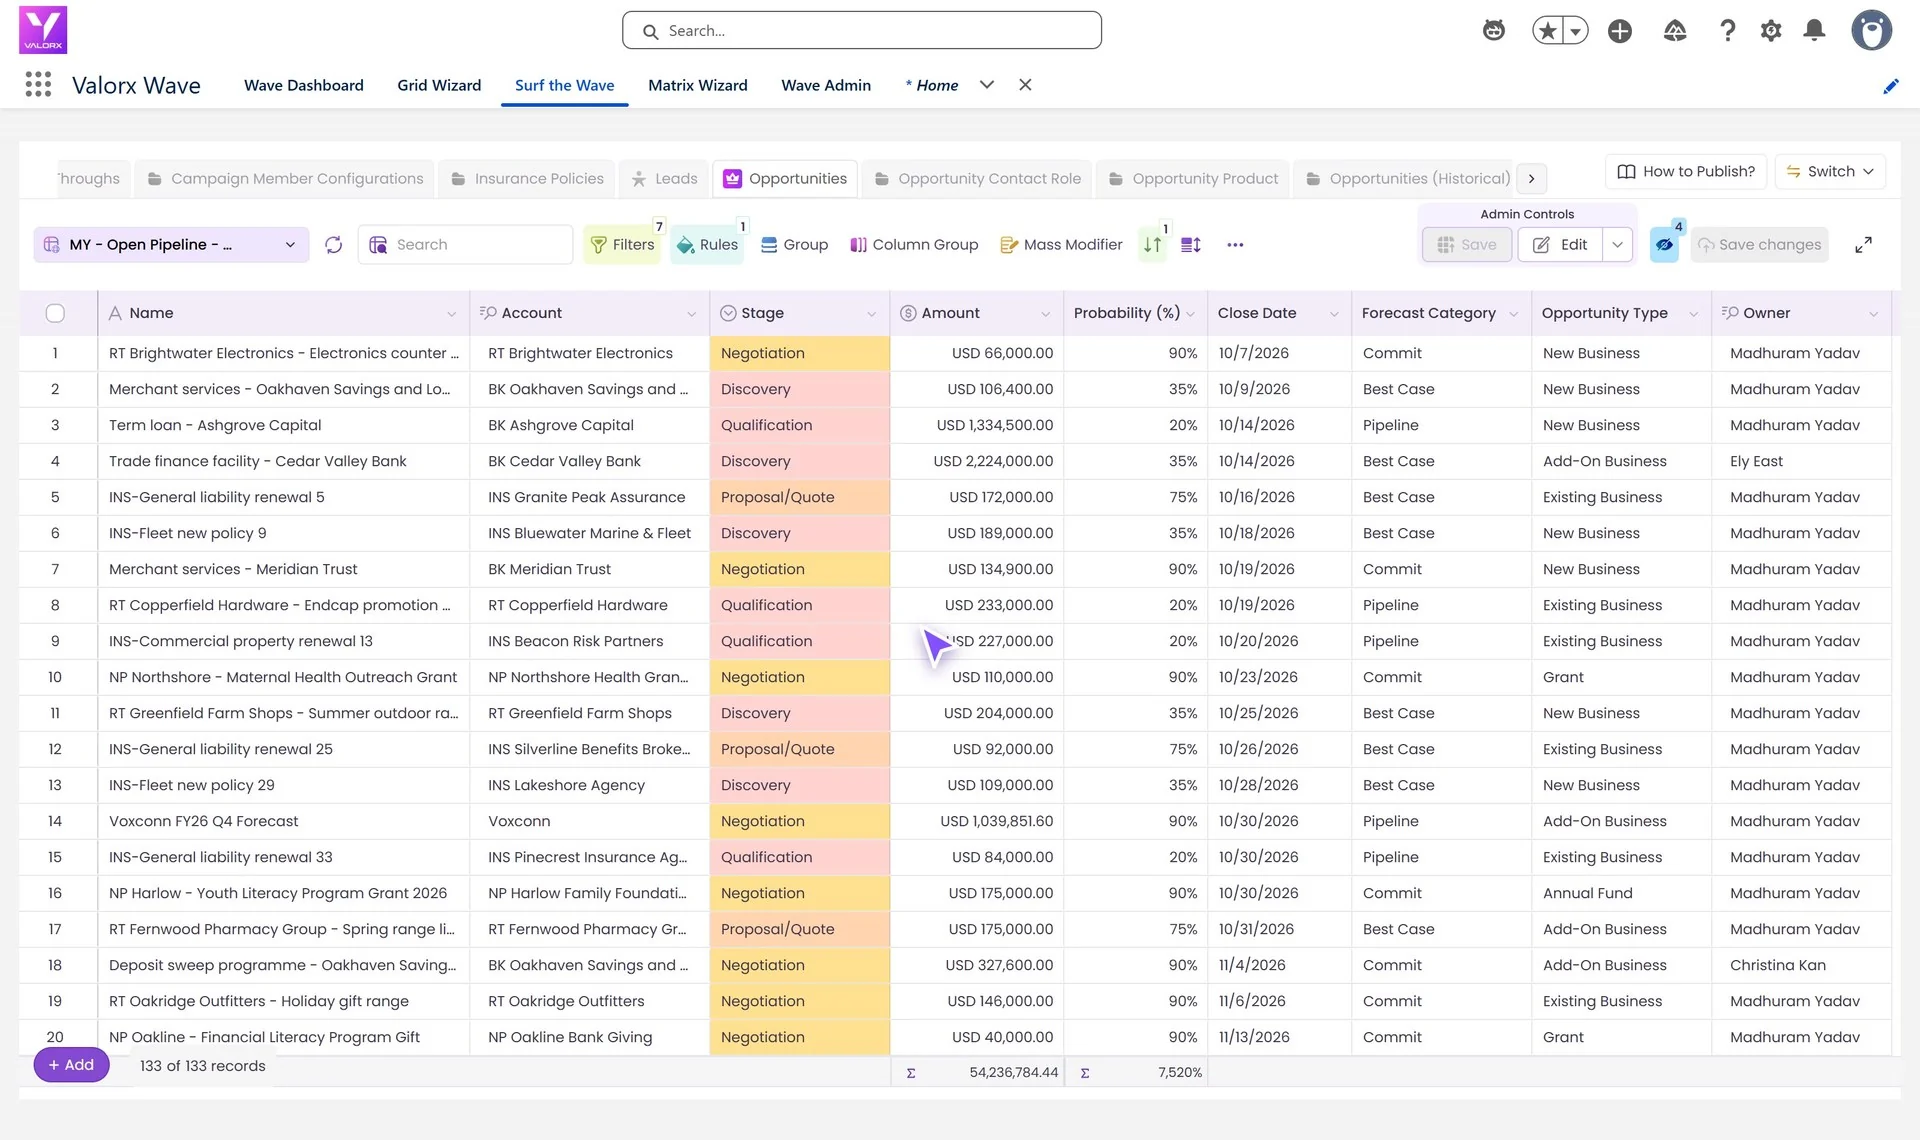The width and height of the screenshot is (1920, 1140).
Task: Switch to Wave Dashboard tab
Action: point(304,86)
